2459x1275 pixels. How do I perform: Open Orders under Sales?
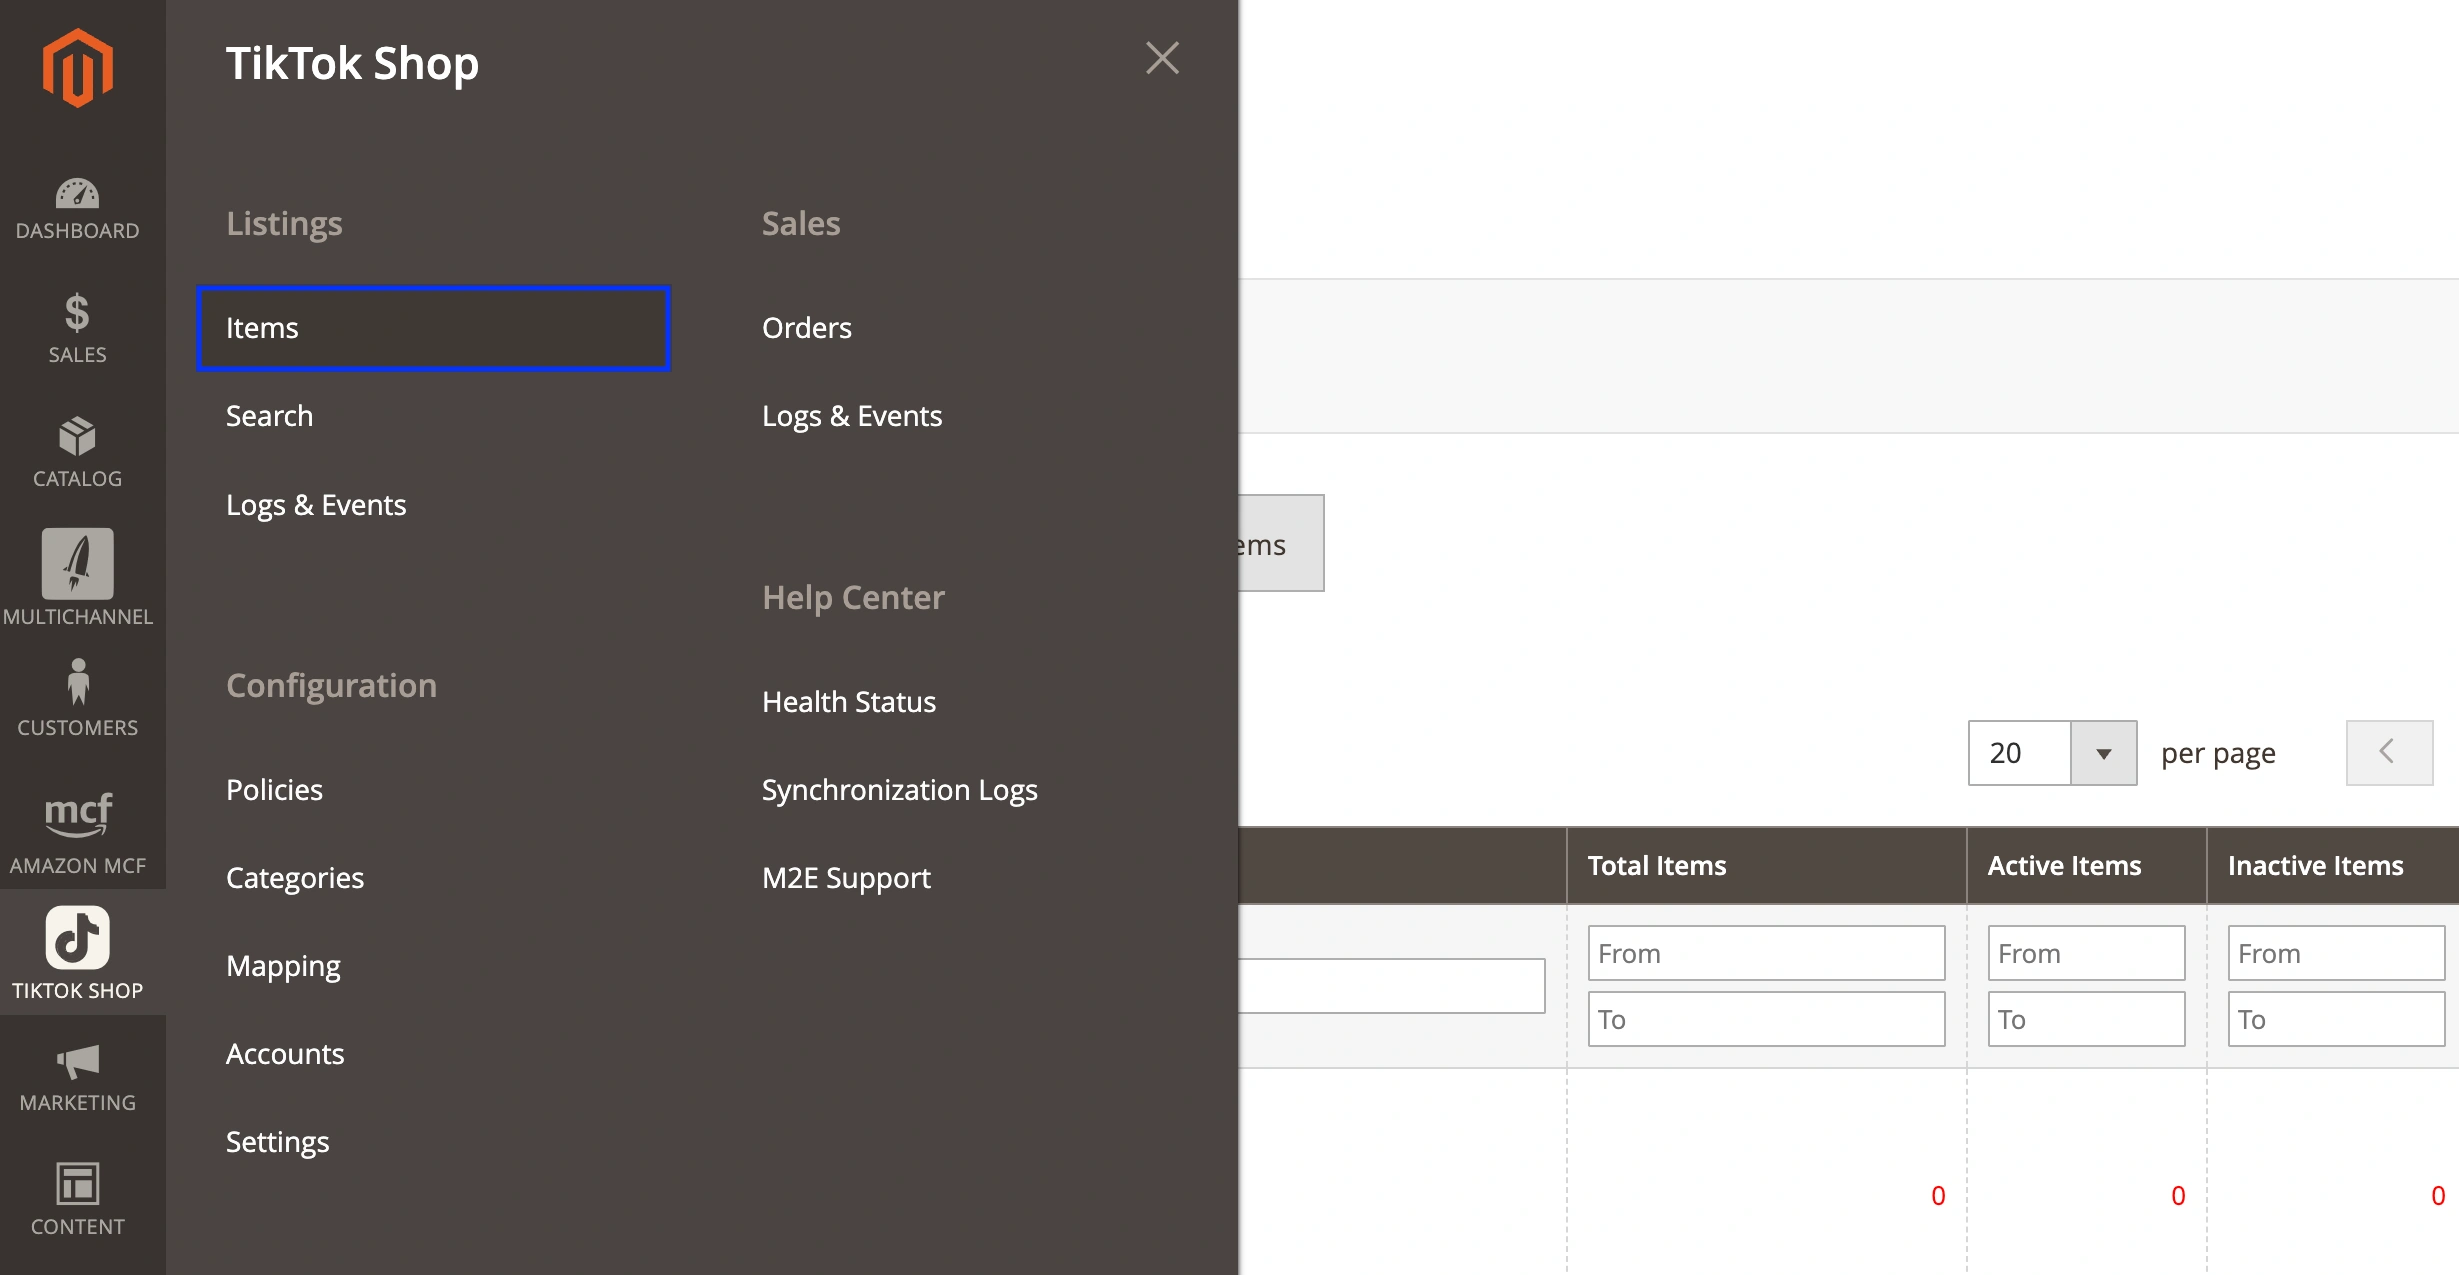806,328
